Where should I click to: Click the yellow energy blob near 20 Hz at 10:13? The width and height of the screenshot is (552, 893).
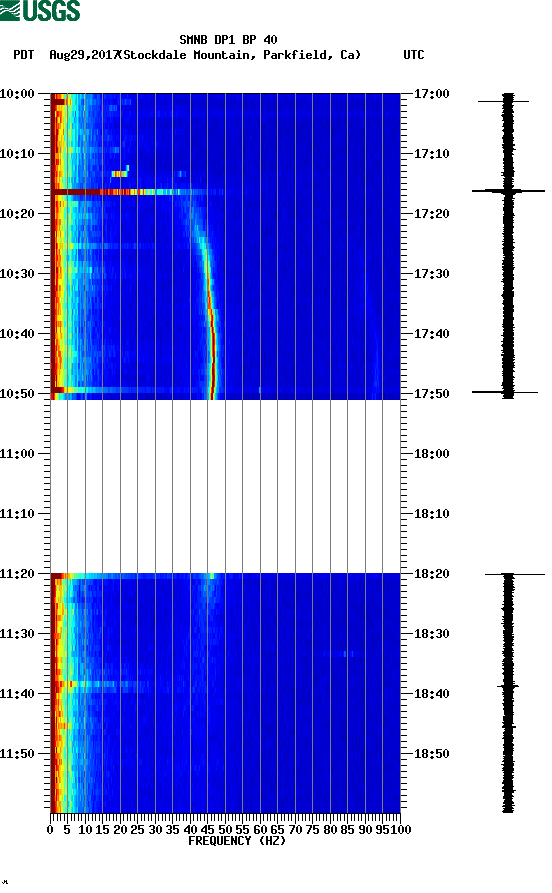[120, 174]
